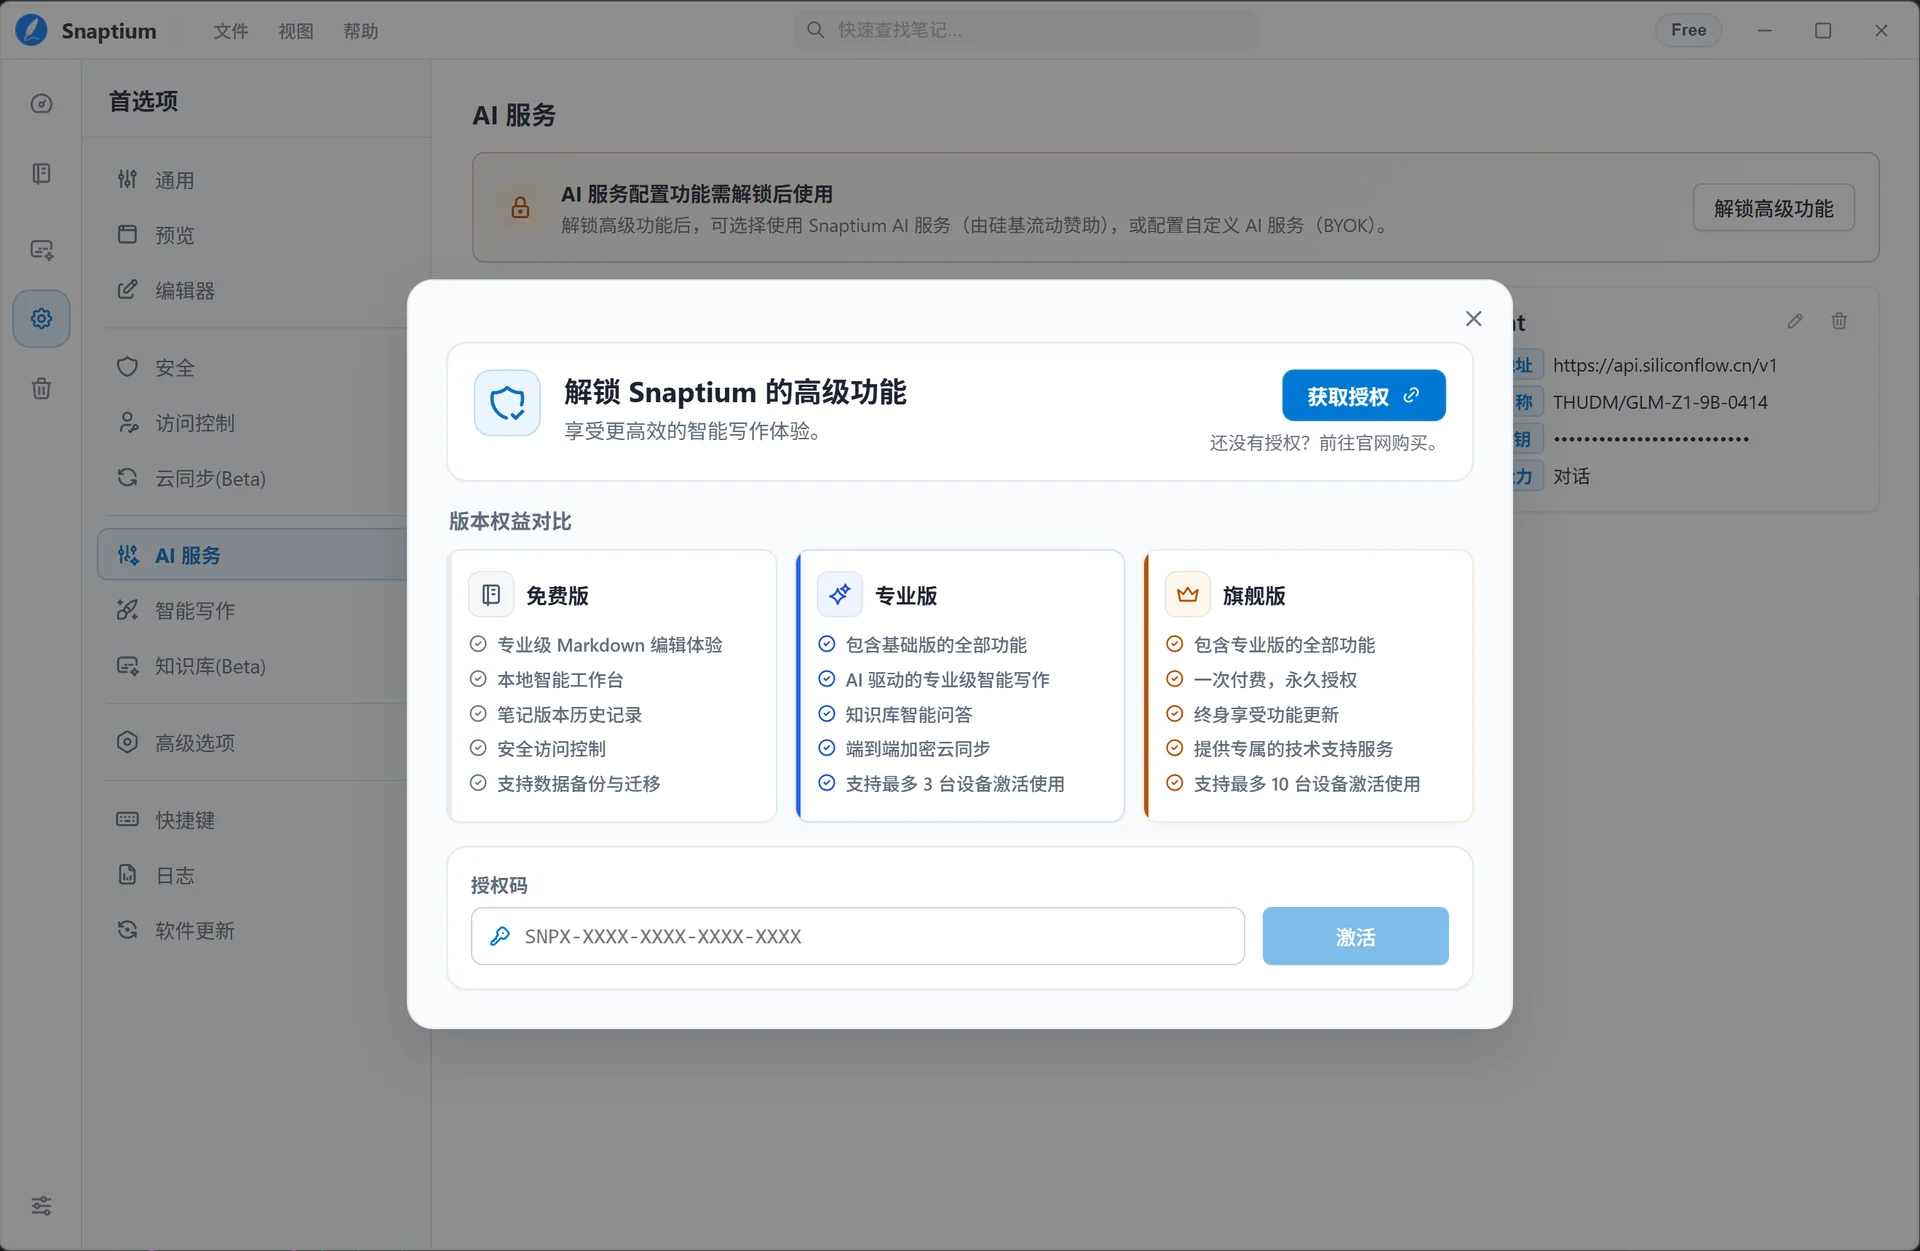Select 预览 in preferences

(255, 235)
